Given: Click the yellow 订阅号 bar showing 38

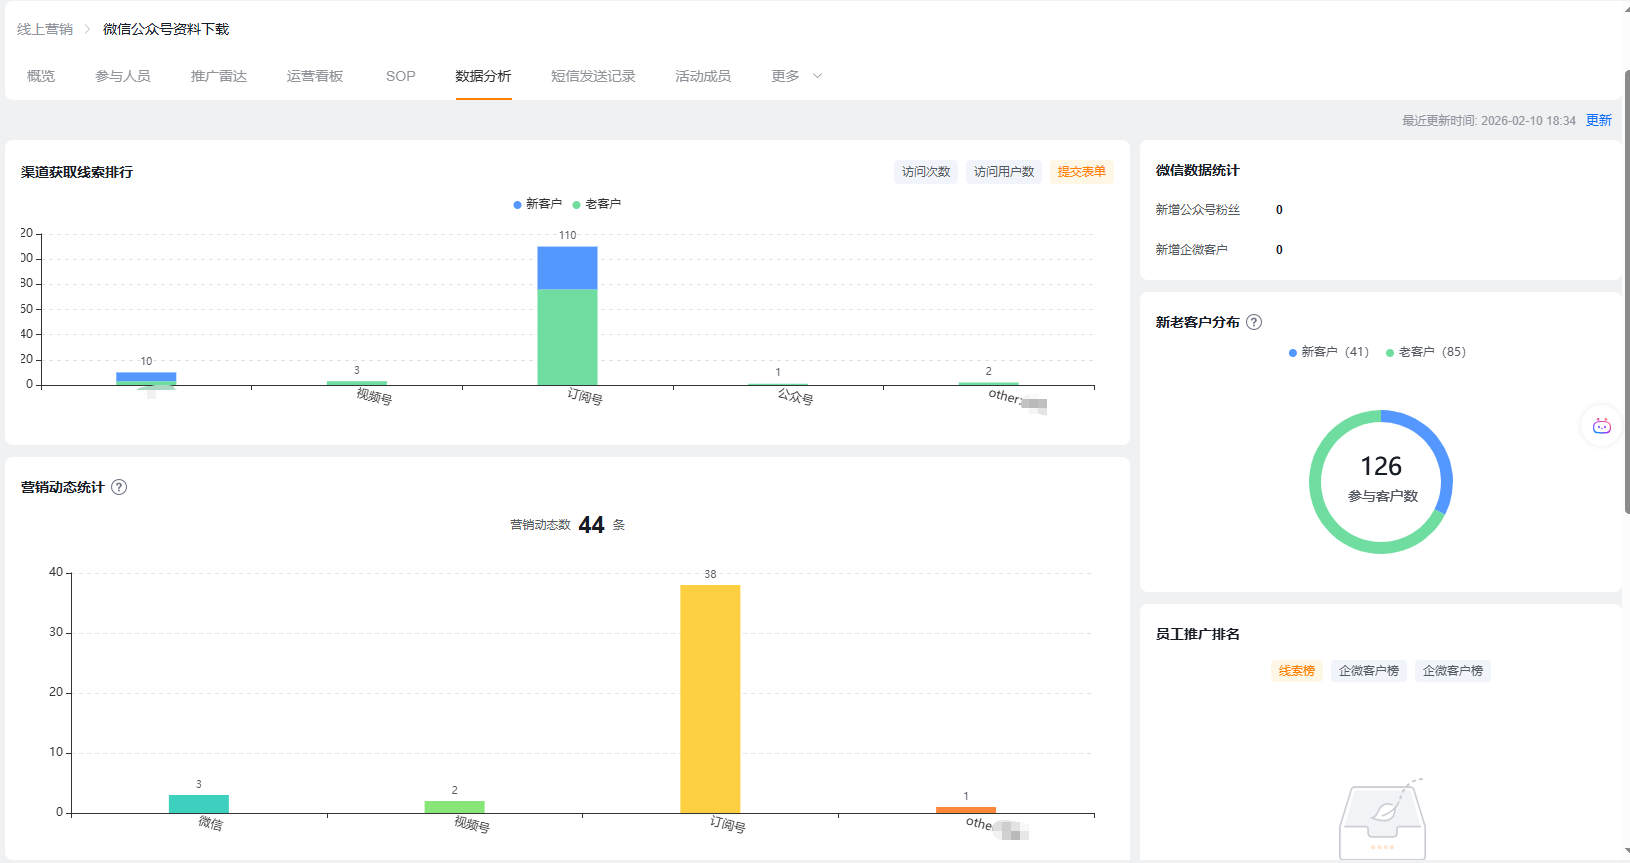Looking at the screenshot, I should click(x=710, y=699).
